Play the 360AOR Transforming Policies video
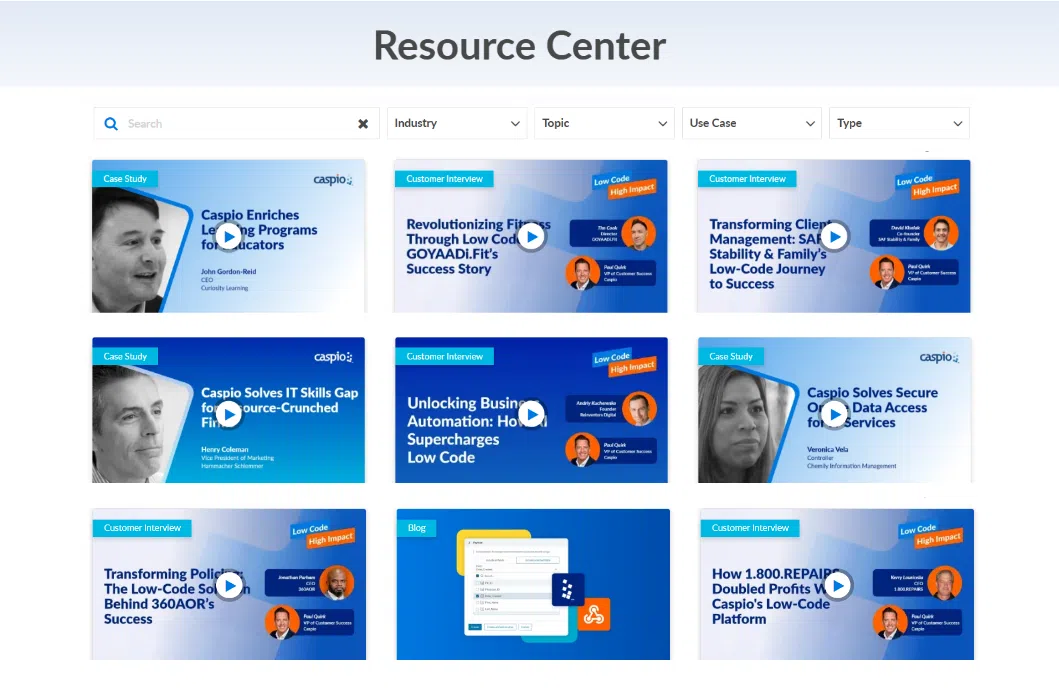 click(x=229, y=585)
